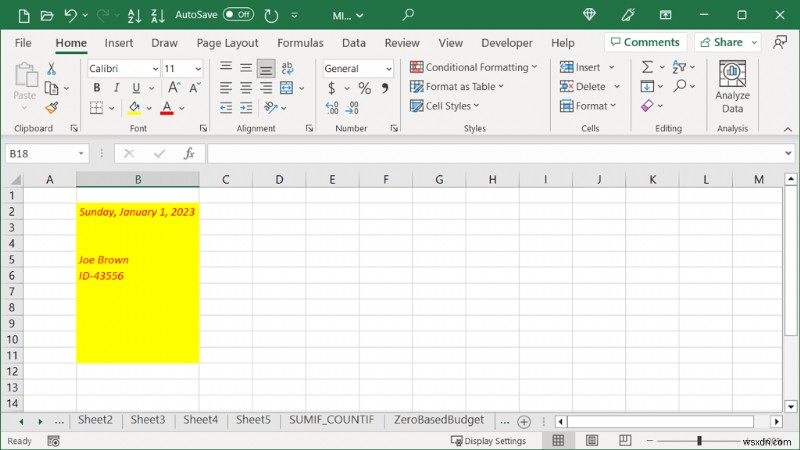Click Merge and Center icon
This screenshot has width=800, height=450.
click(287, 88)
